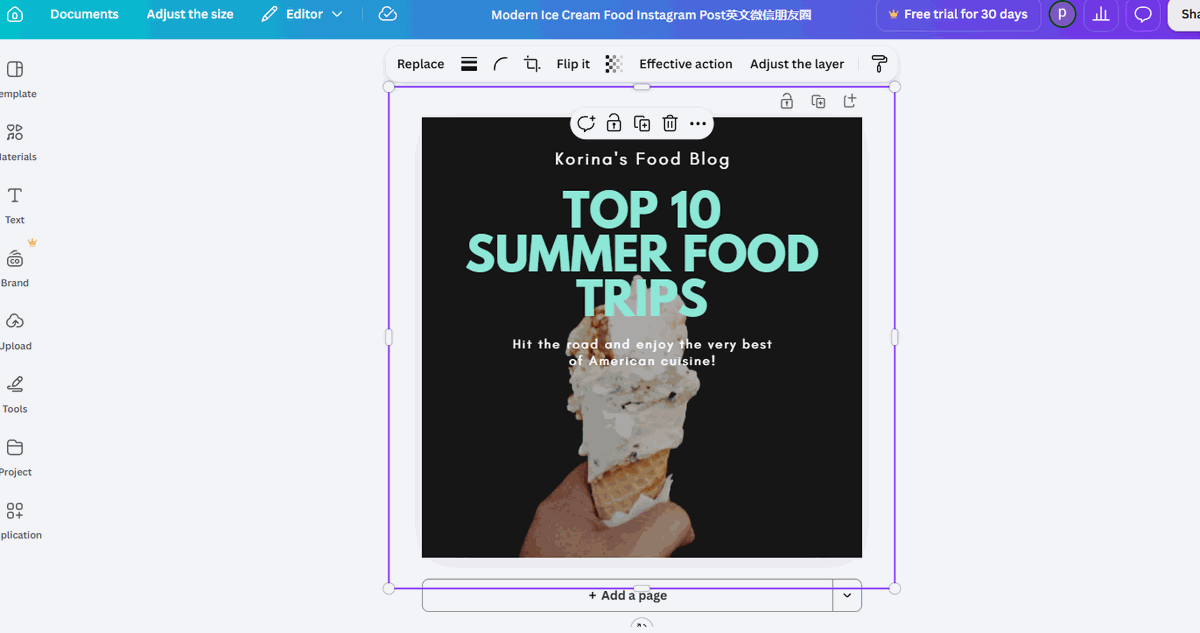Click the cloud save status icon

[388, 14]
